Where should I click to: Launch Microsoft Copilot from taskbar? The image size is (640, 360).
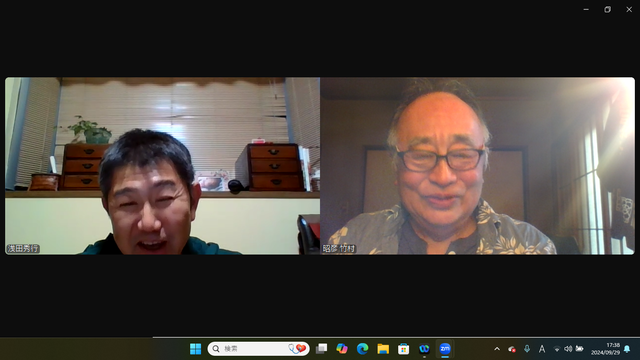click(x=342, y=349)
